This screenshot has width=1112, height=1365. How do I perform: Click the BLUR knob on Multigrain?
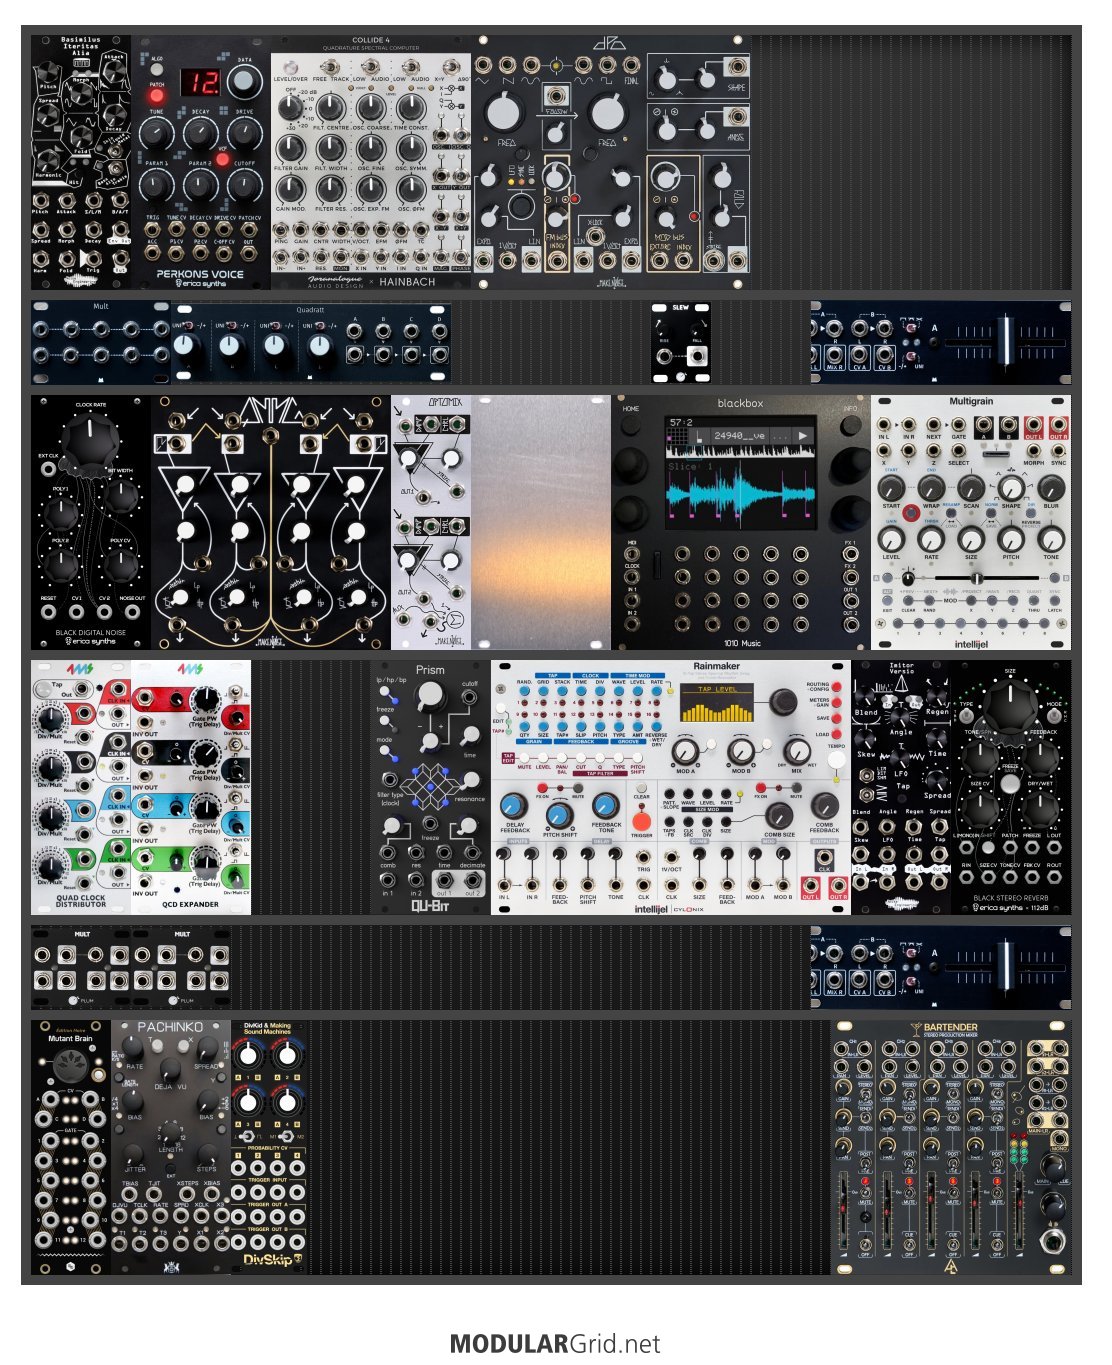[x=1051, y=488]
